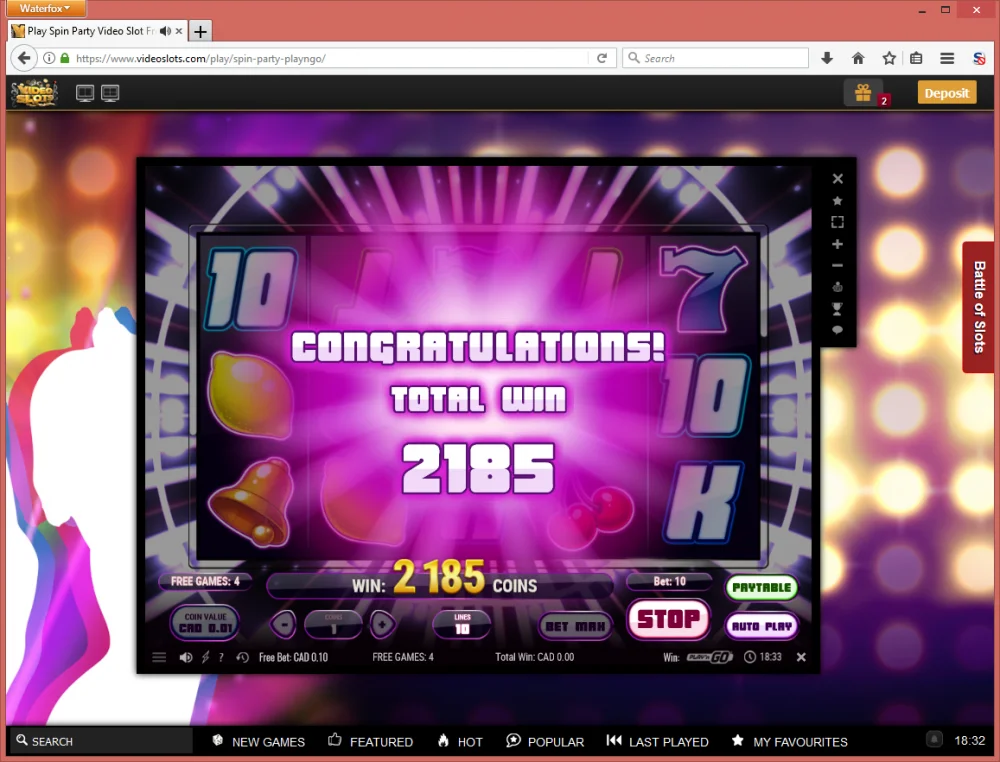Click the STOP spin button
This screenshot has height=762, width=1000.
coord(668,619)
